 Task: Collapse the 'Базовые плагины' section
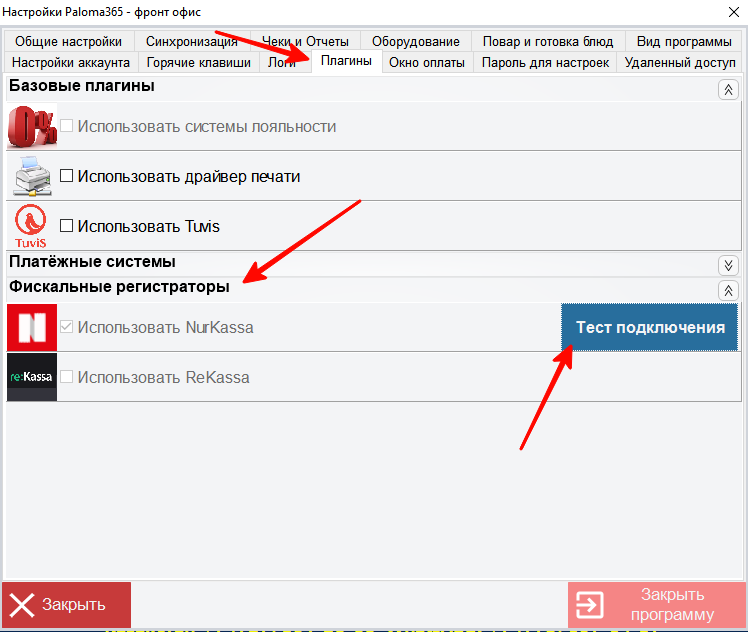pos(728,90)
